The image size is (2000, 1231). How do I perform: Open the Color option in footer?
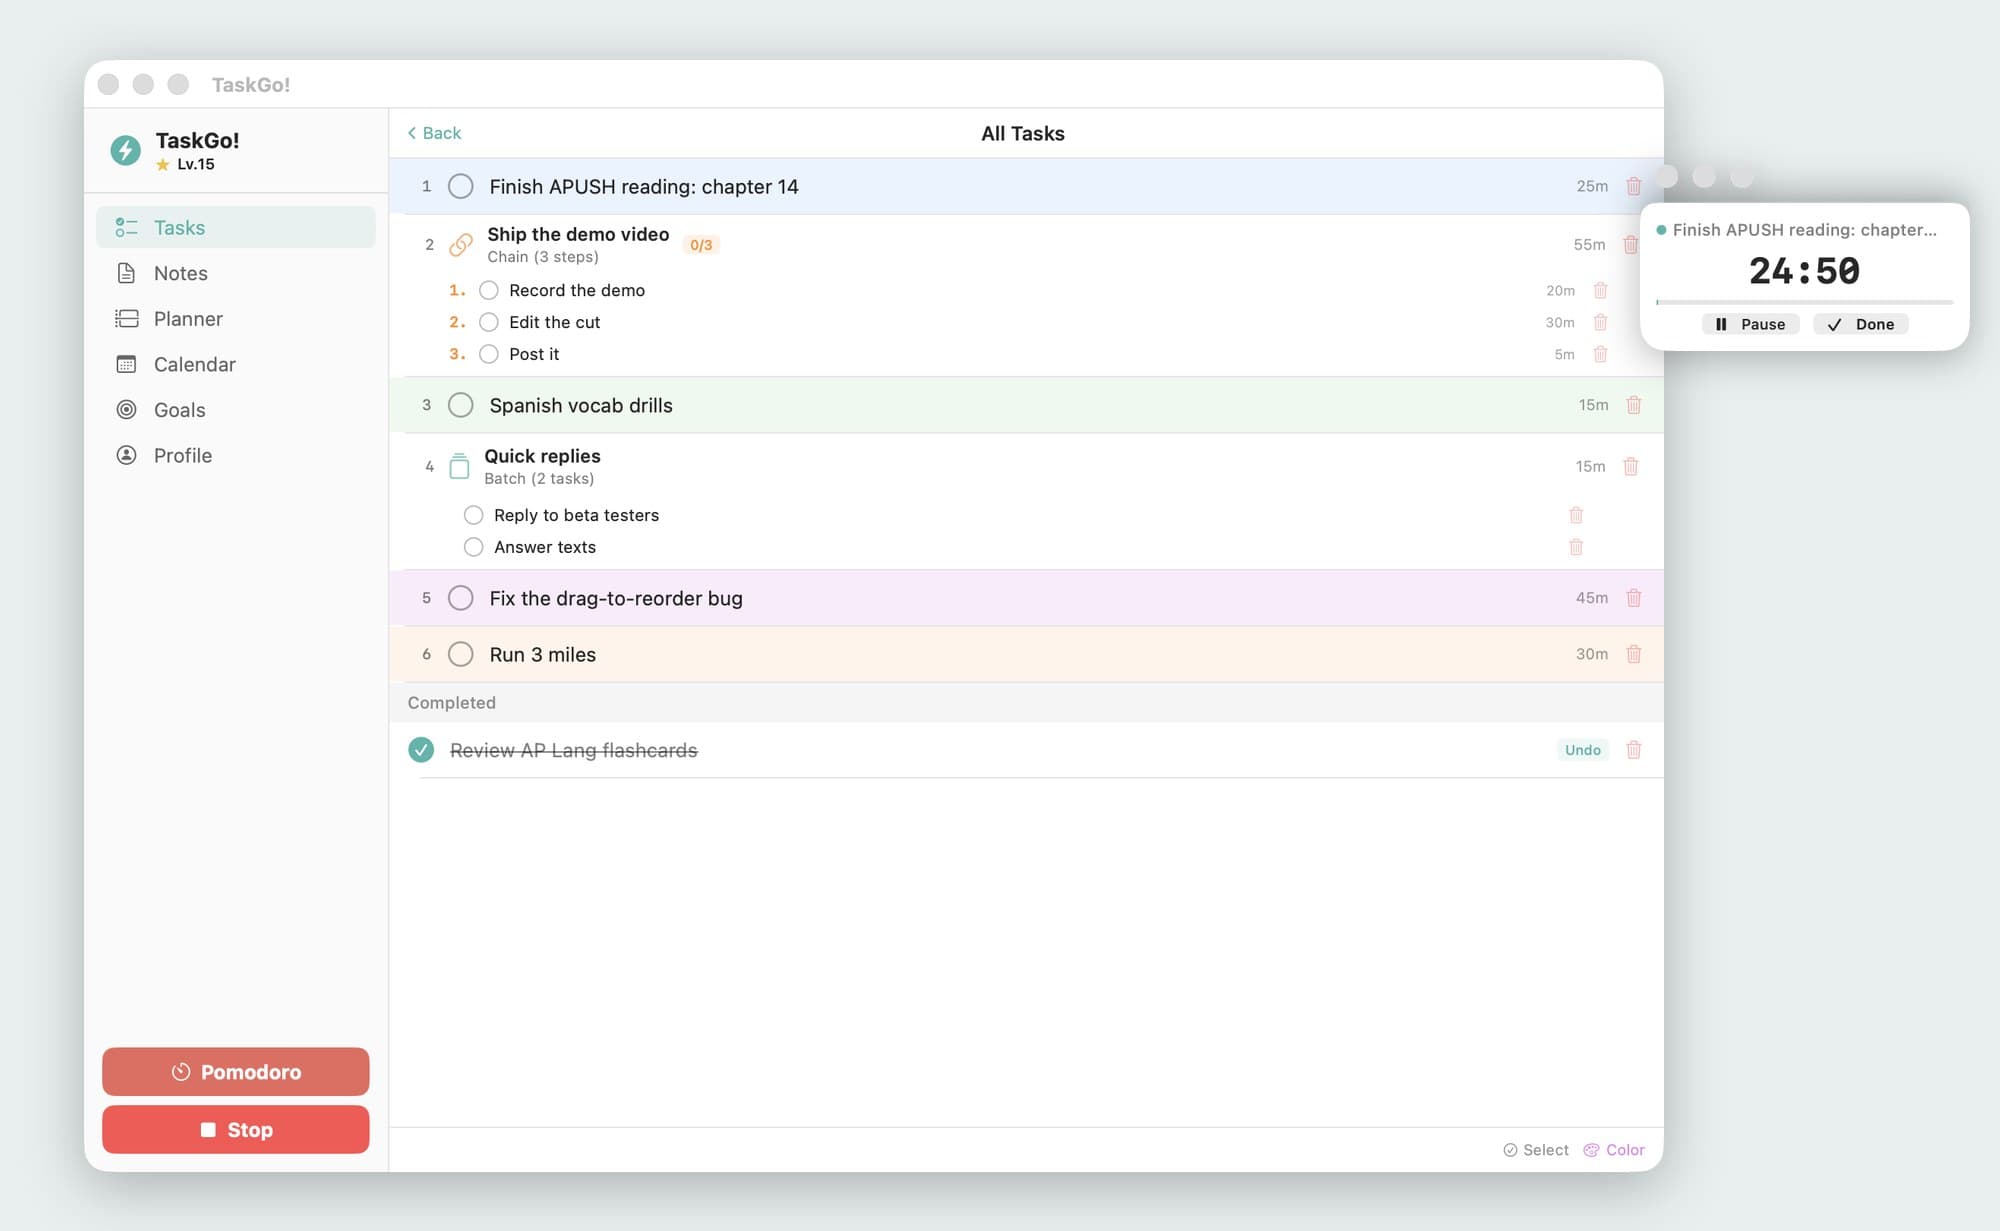[1614, 1150]
